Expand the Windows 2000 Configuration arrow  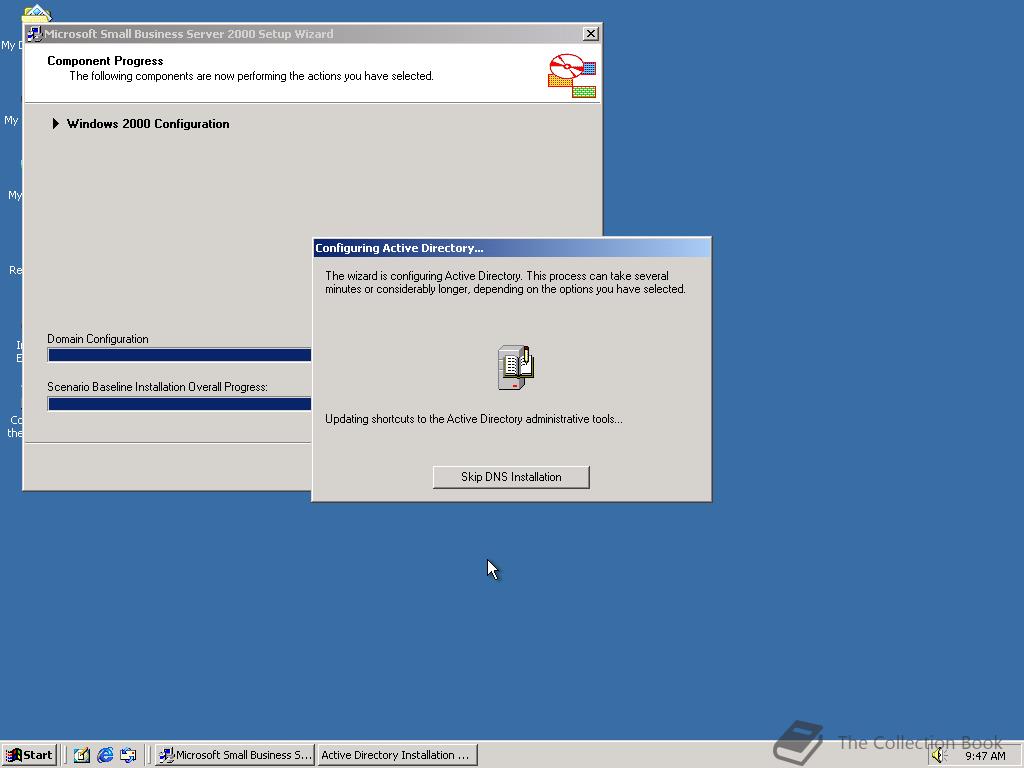pos(56,123)
